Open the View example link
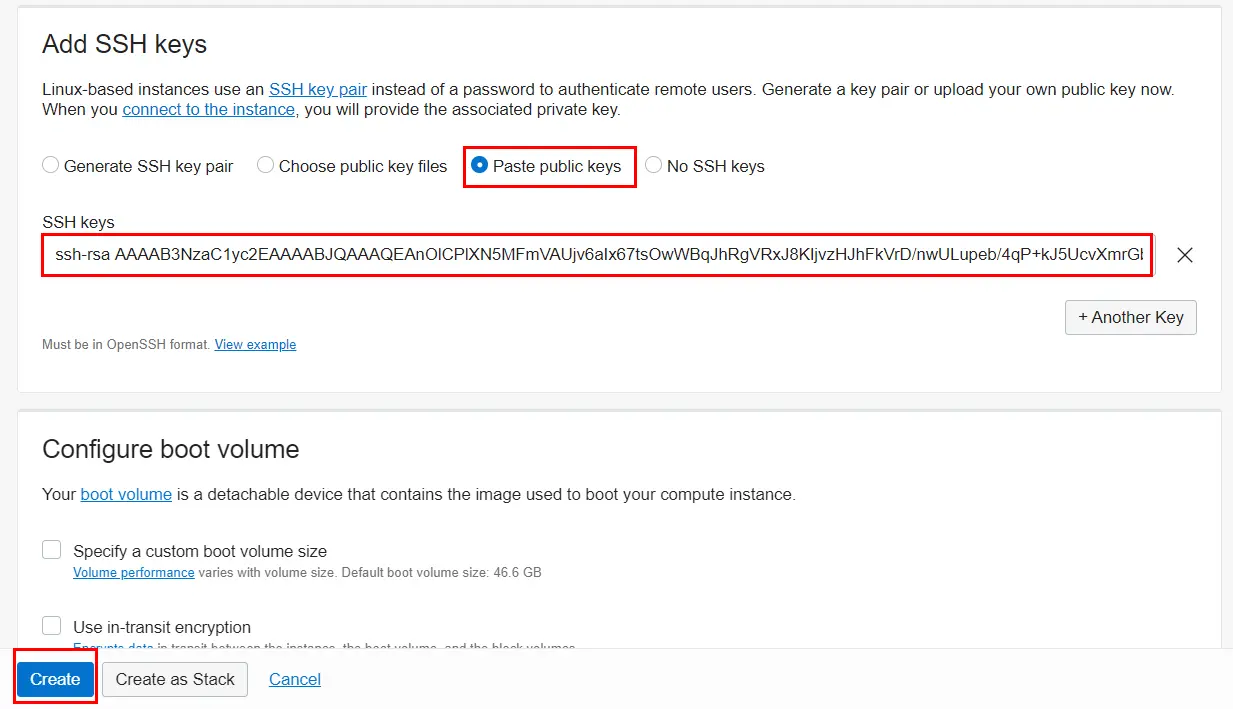The height and width of the screenshot is (709, 1233). tap(255, 344)
